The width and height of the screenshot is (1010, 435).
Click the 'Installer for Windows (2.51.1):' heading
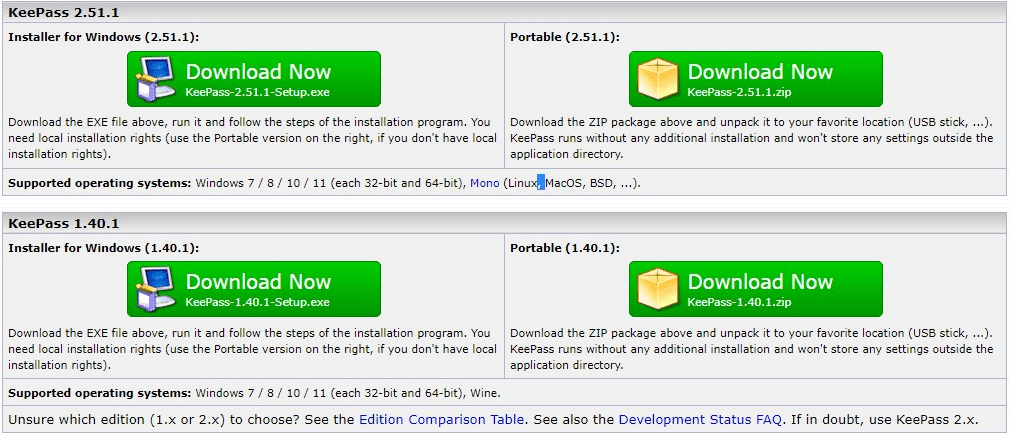(x=104, y=37)
